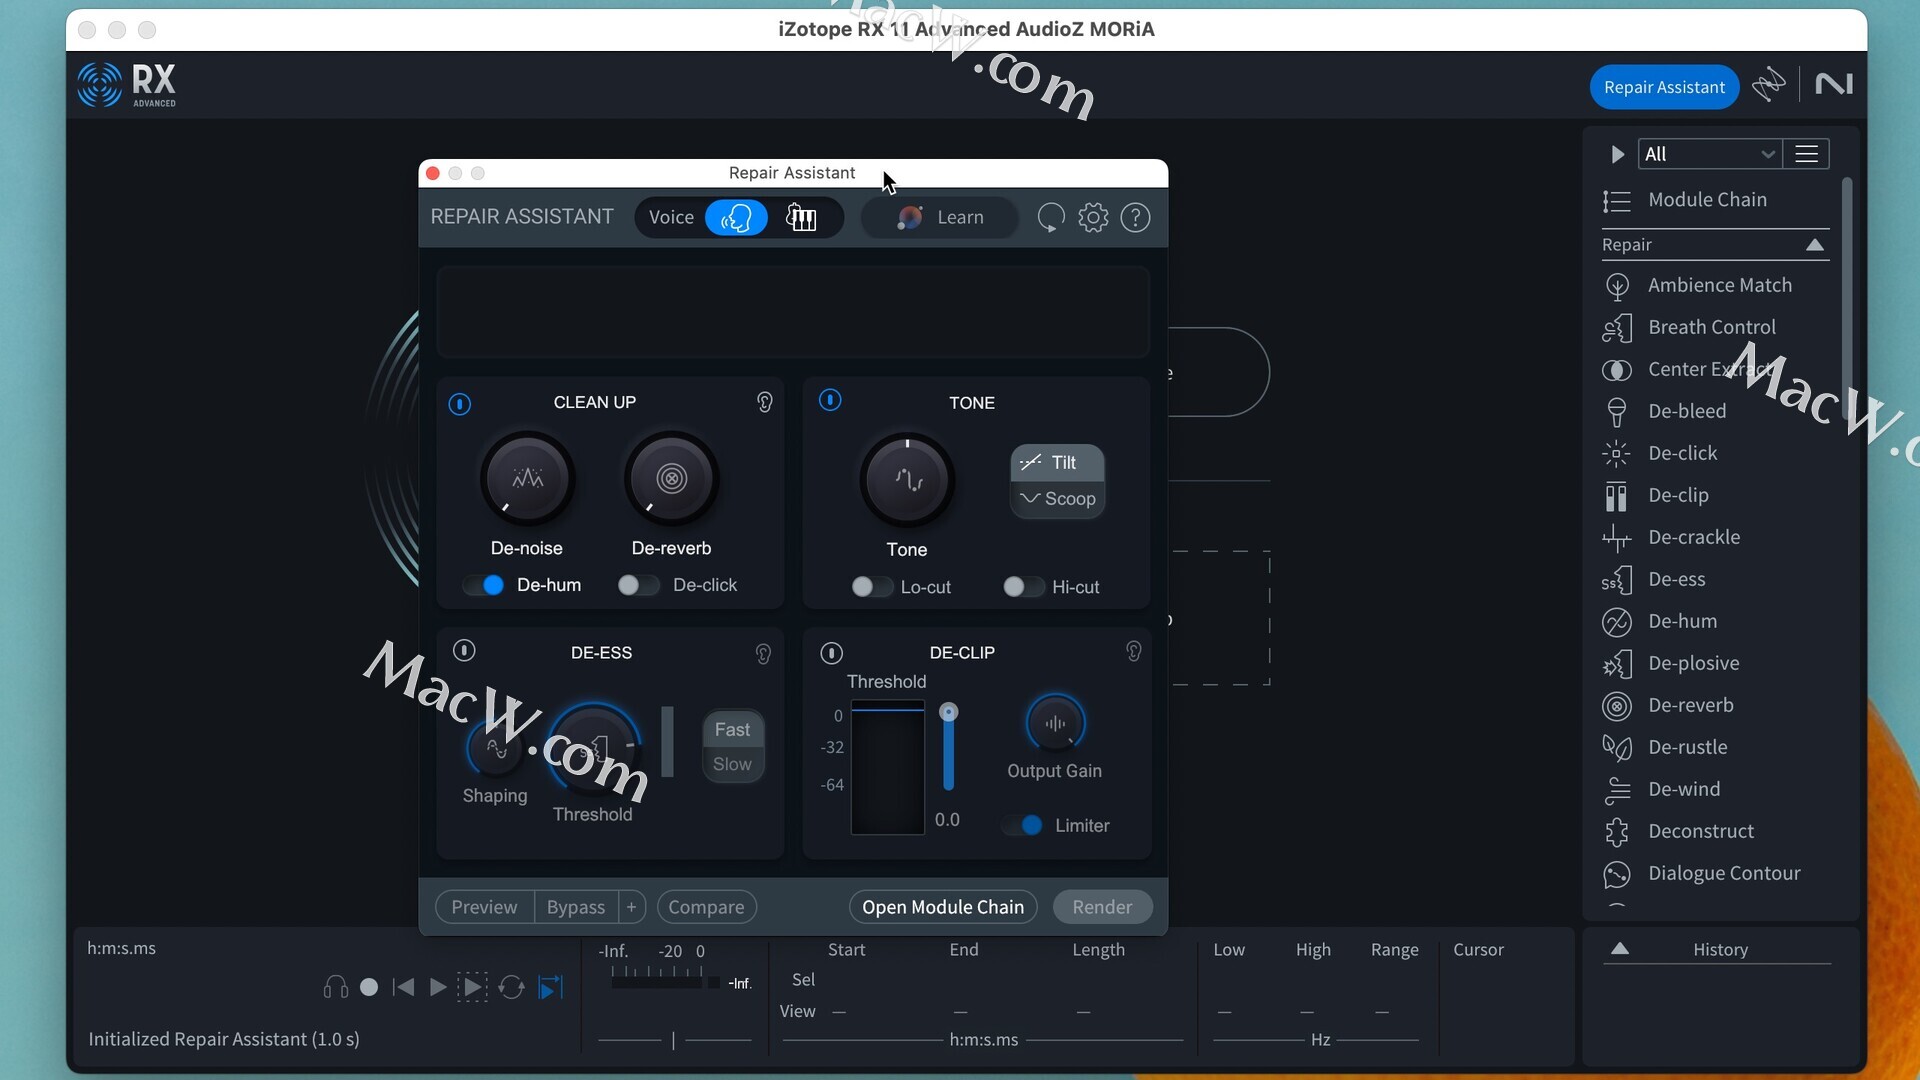
Task: Toggle the De-ess power button
Action: click(x=464, y=650)
